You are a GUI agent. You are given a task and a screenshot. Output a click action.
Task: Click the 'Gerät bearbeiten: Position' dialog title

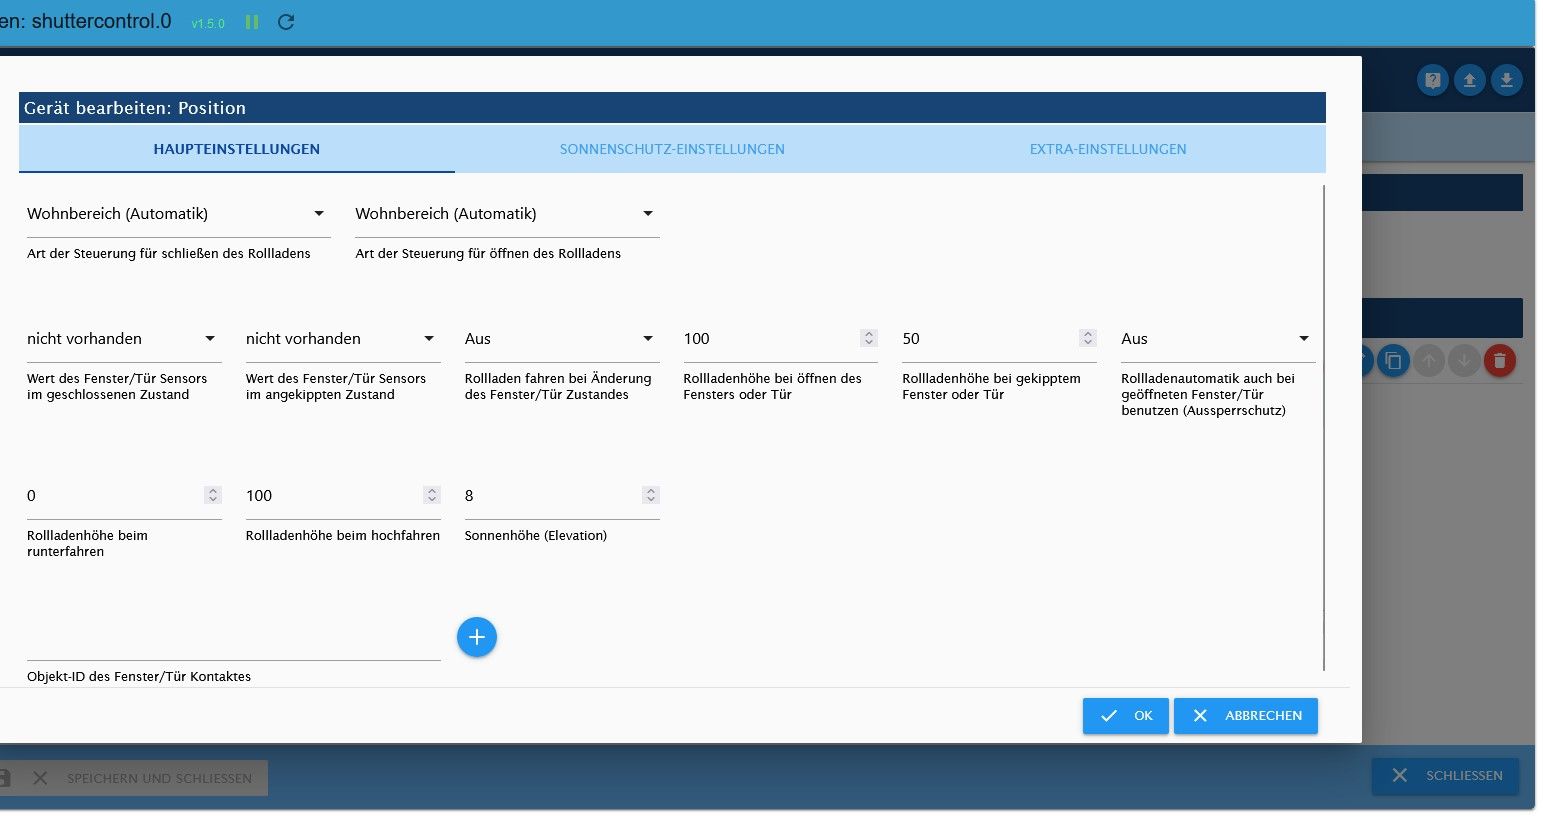(x=135, y=108)
